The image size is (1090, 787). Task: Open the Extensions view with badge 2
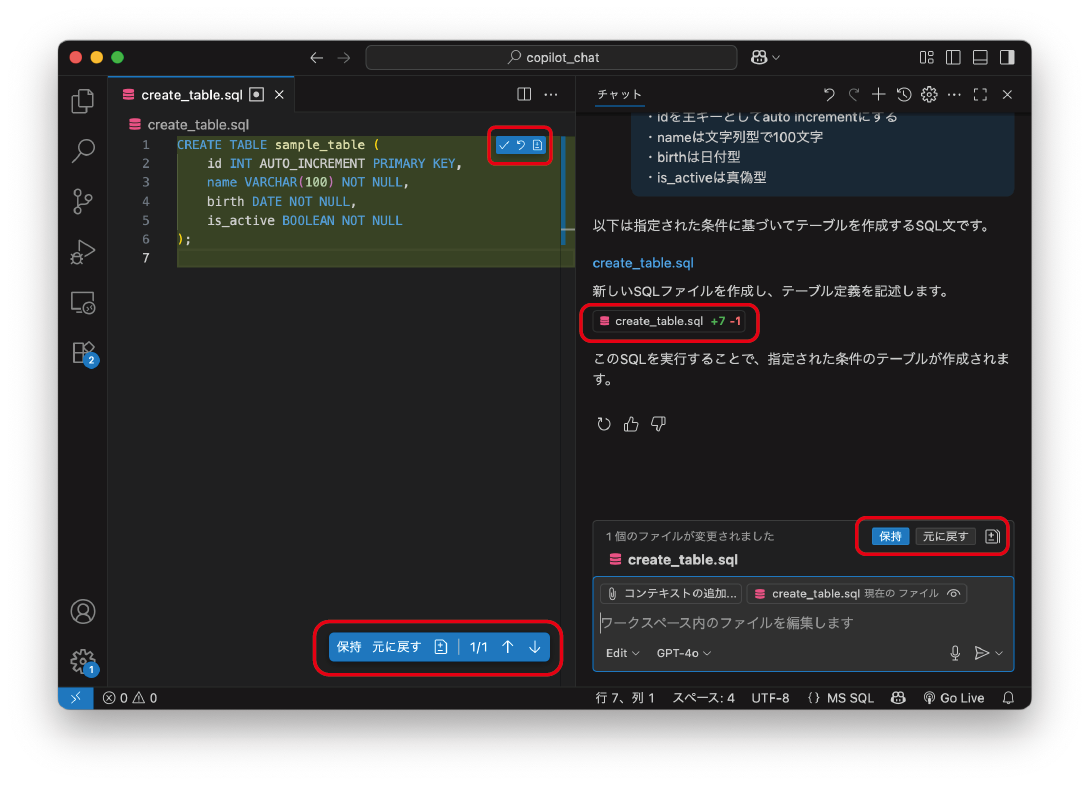coord(84,353)
